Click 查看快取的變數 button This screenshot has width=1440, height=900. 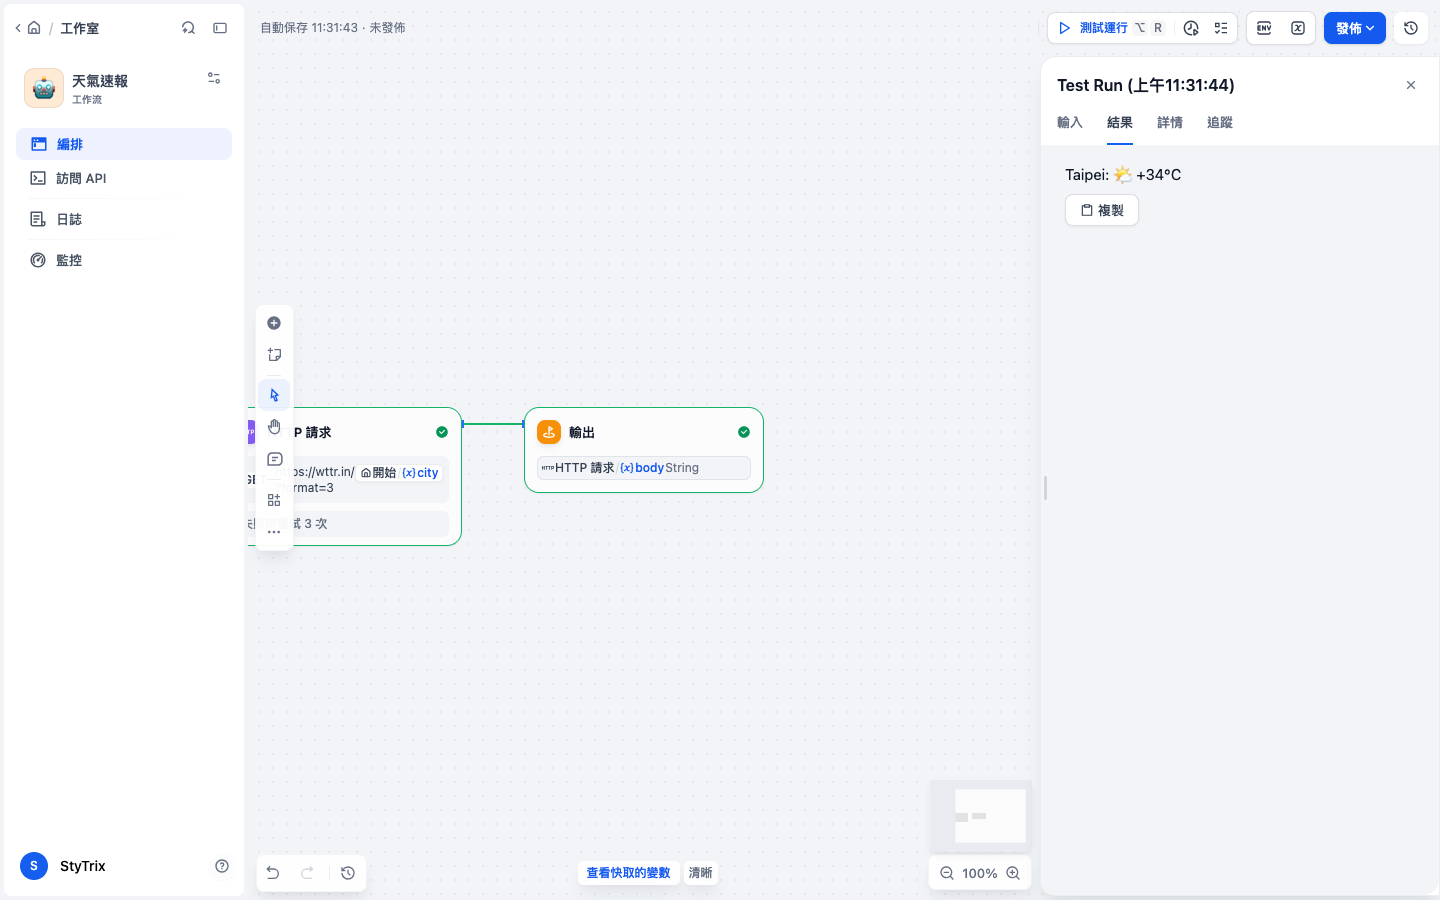[x=628, y=873]
